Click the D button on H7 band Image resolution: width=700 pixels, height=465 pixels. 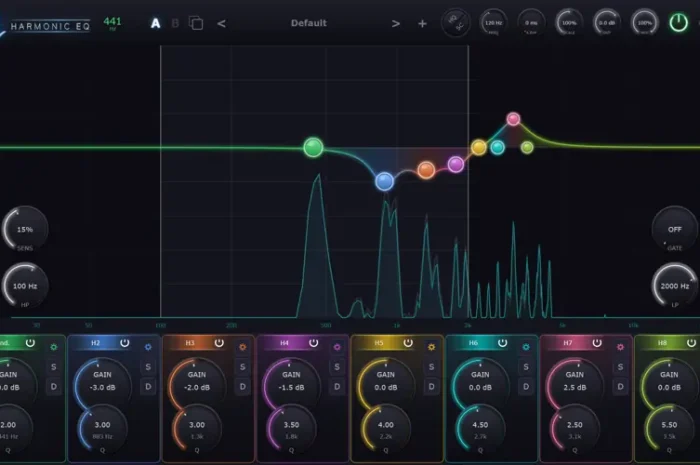pos(621,386)
